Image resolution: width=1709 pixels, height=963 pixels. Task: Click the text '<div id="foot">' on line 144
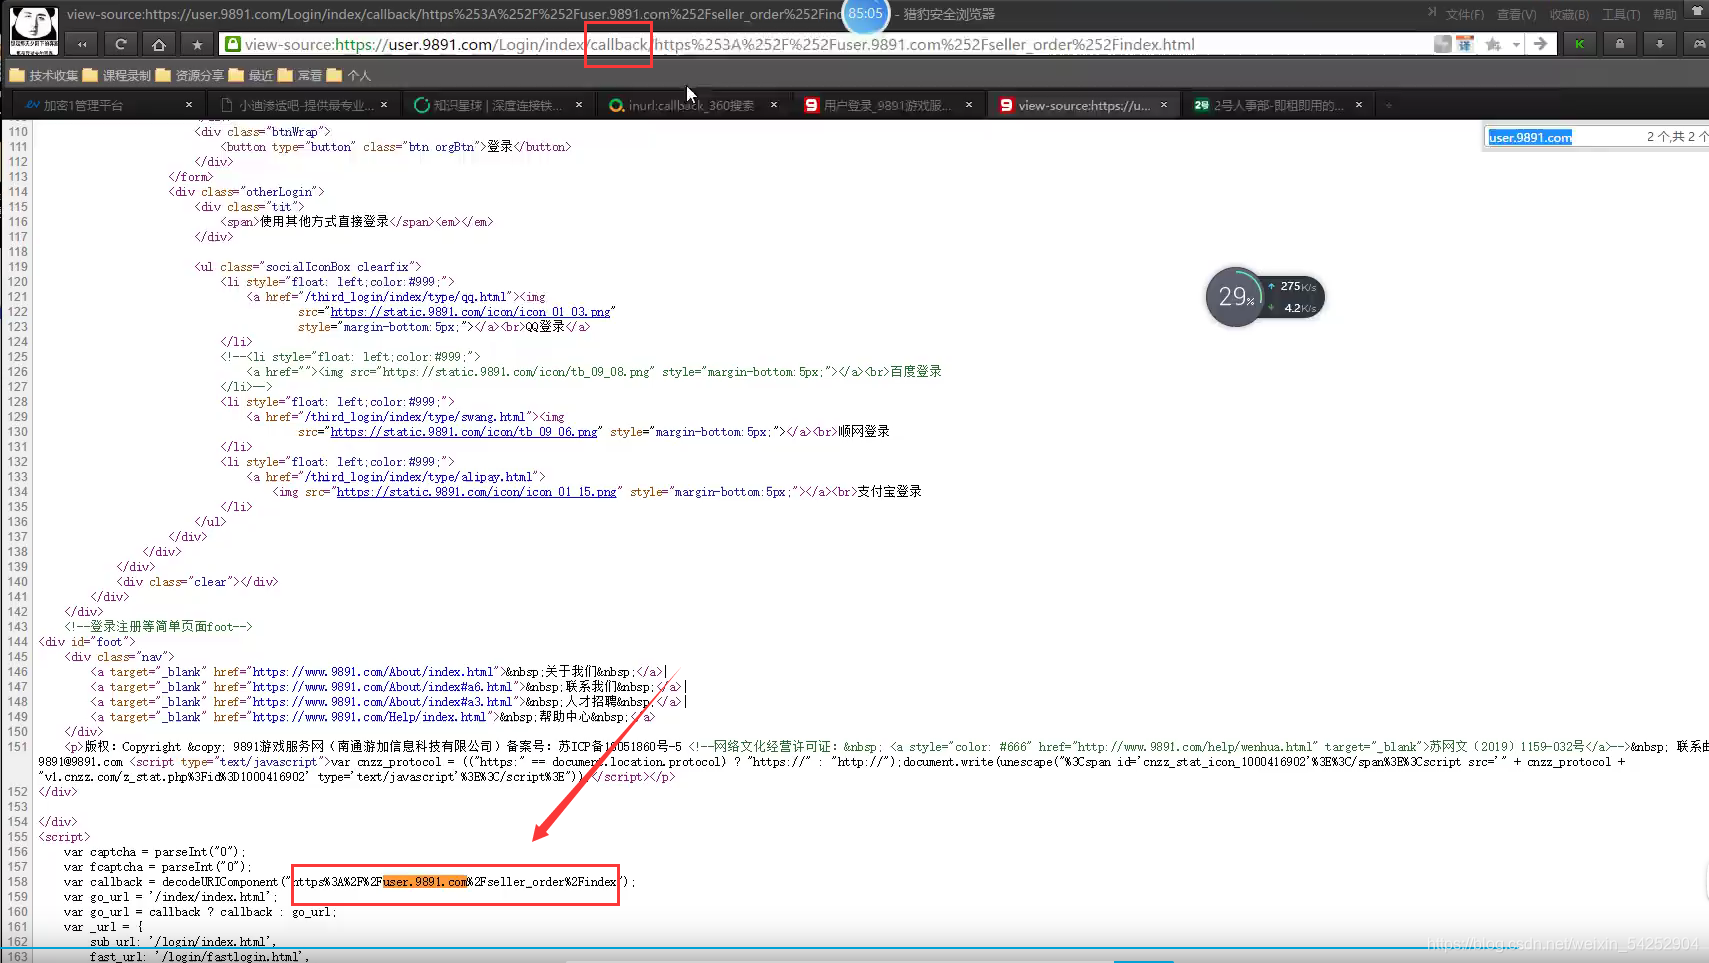87,642
